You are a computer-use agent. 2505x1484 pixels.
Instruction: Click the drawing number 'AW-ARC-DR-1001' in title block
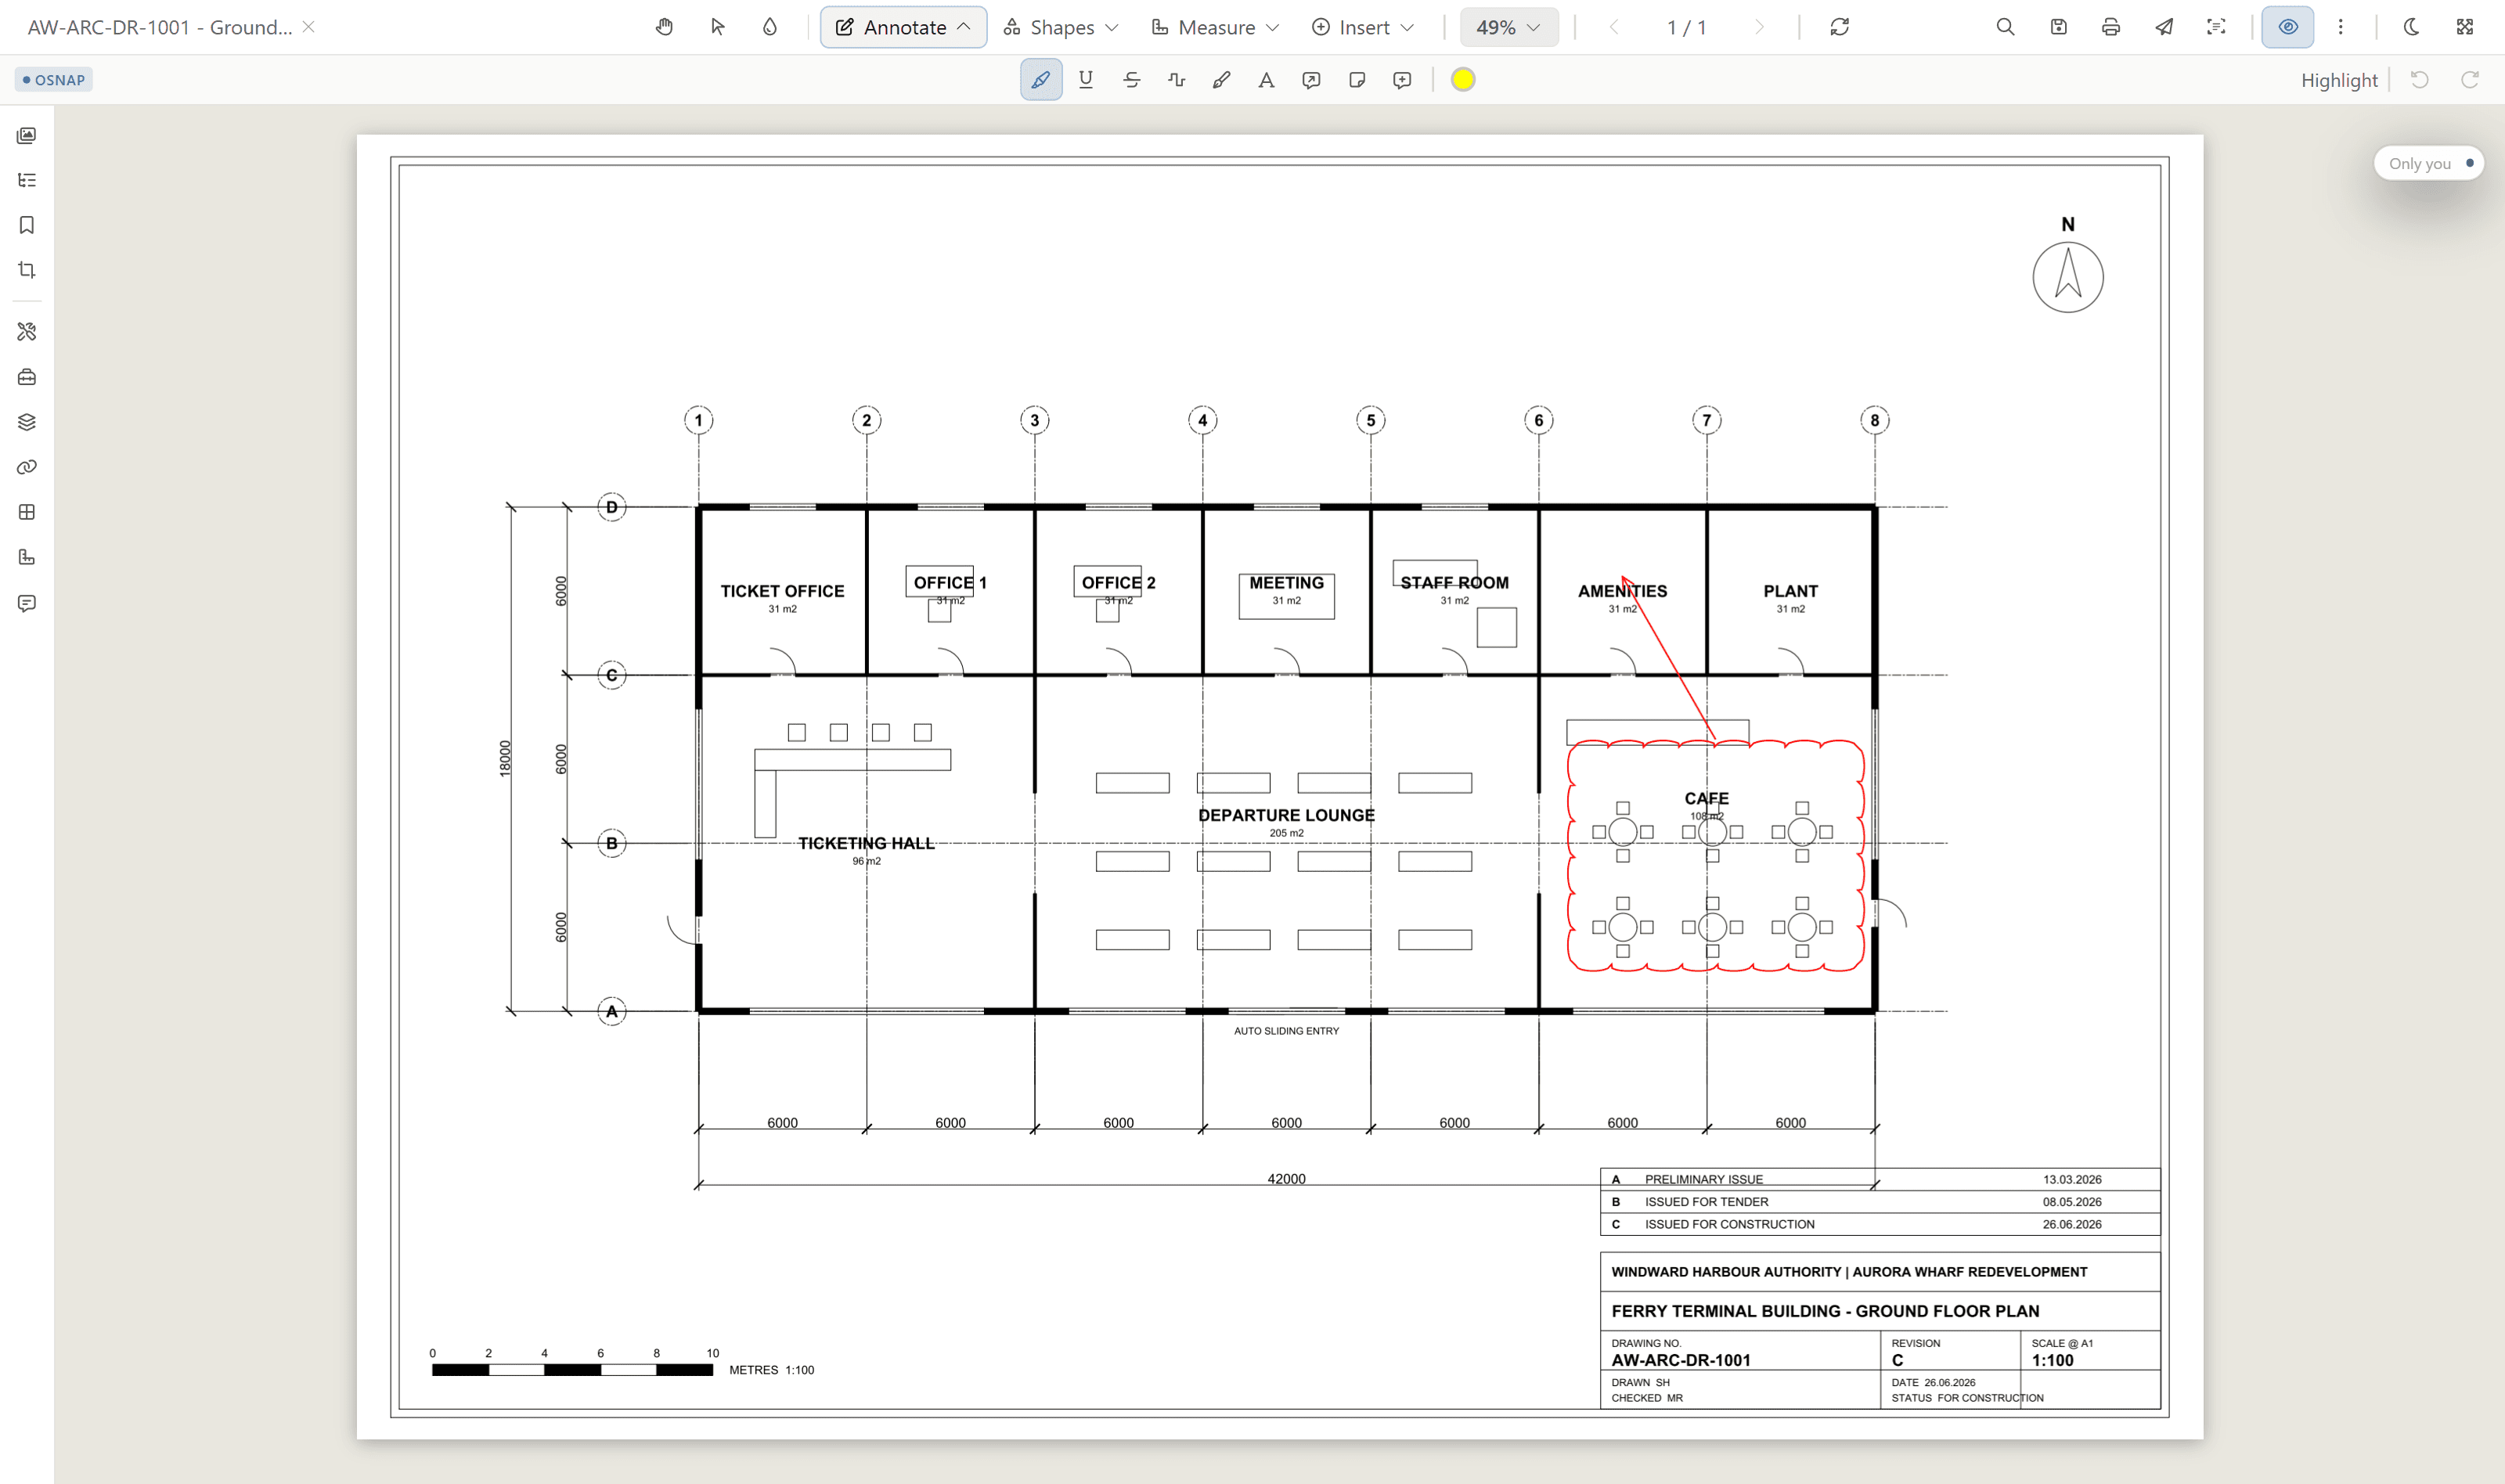click(1680, 1360)
